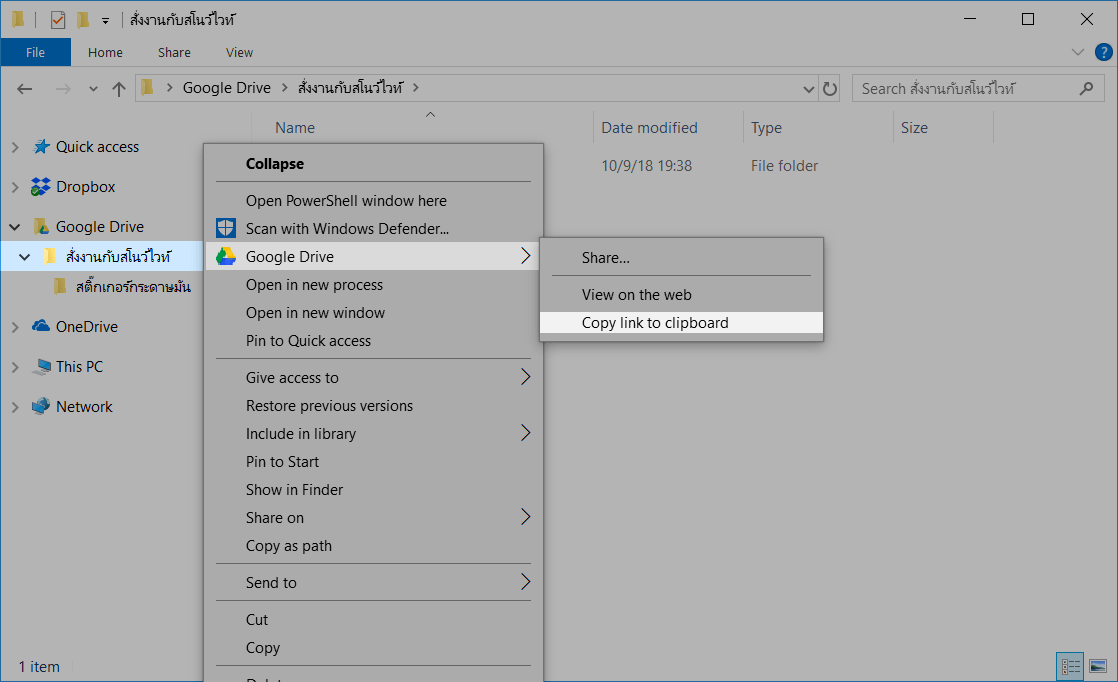Screen dimensions: 1118x682
Task: Go forward with the right arrow
Action: click(63, 88)
